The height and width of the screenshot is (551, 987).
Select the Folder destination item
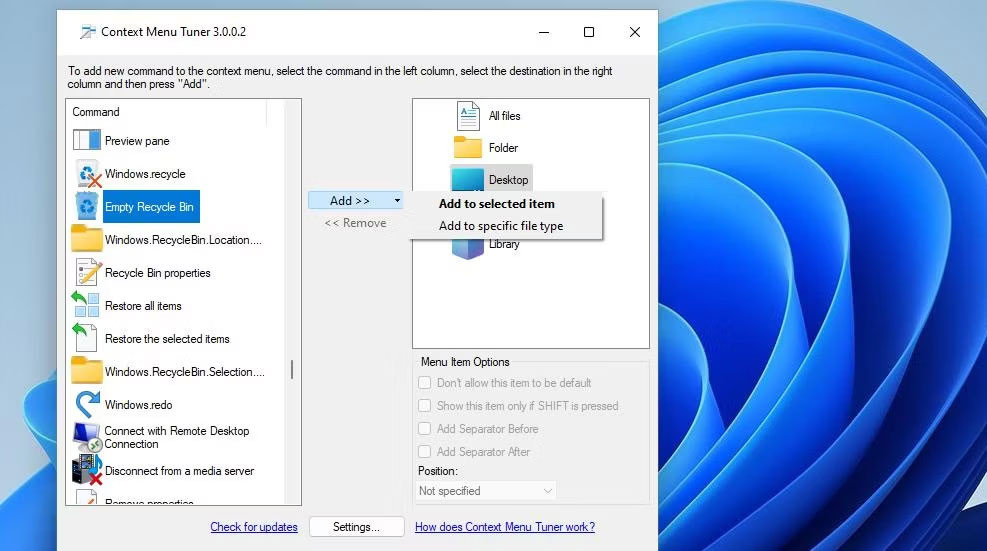point(502,148)
